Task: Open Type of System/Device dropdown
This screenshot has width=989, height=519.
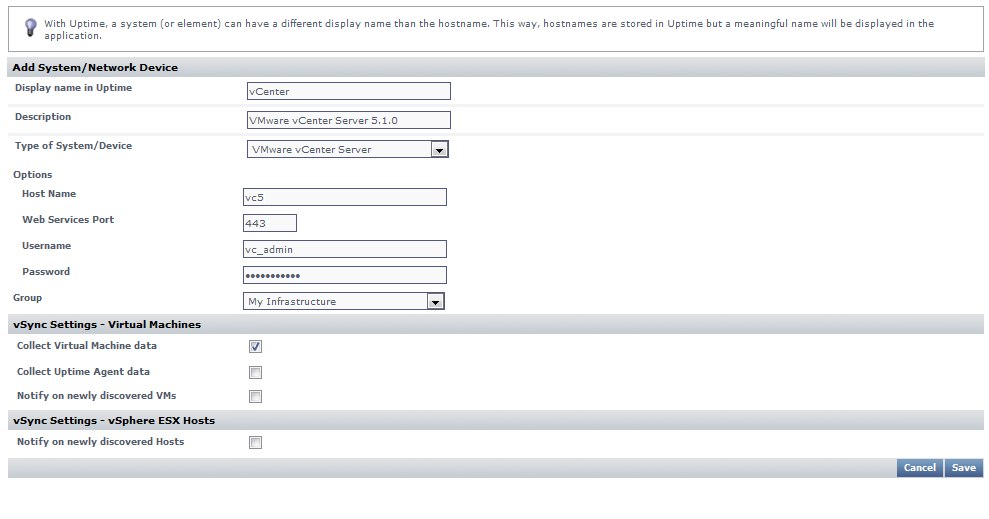Action: [438, 150]
